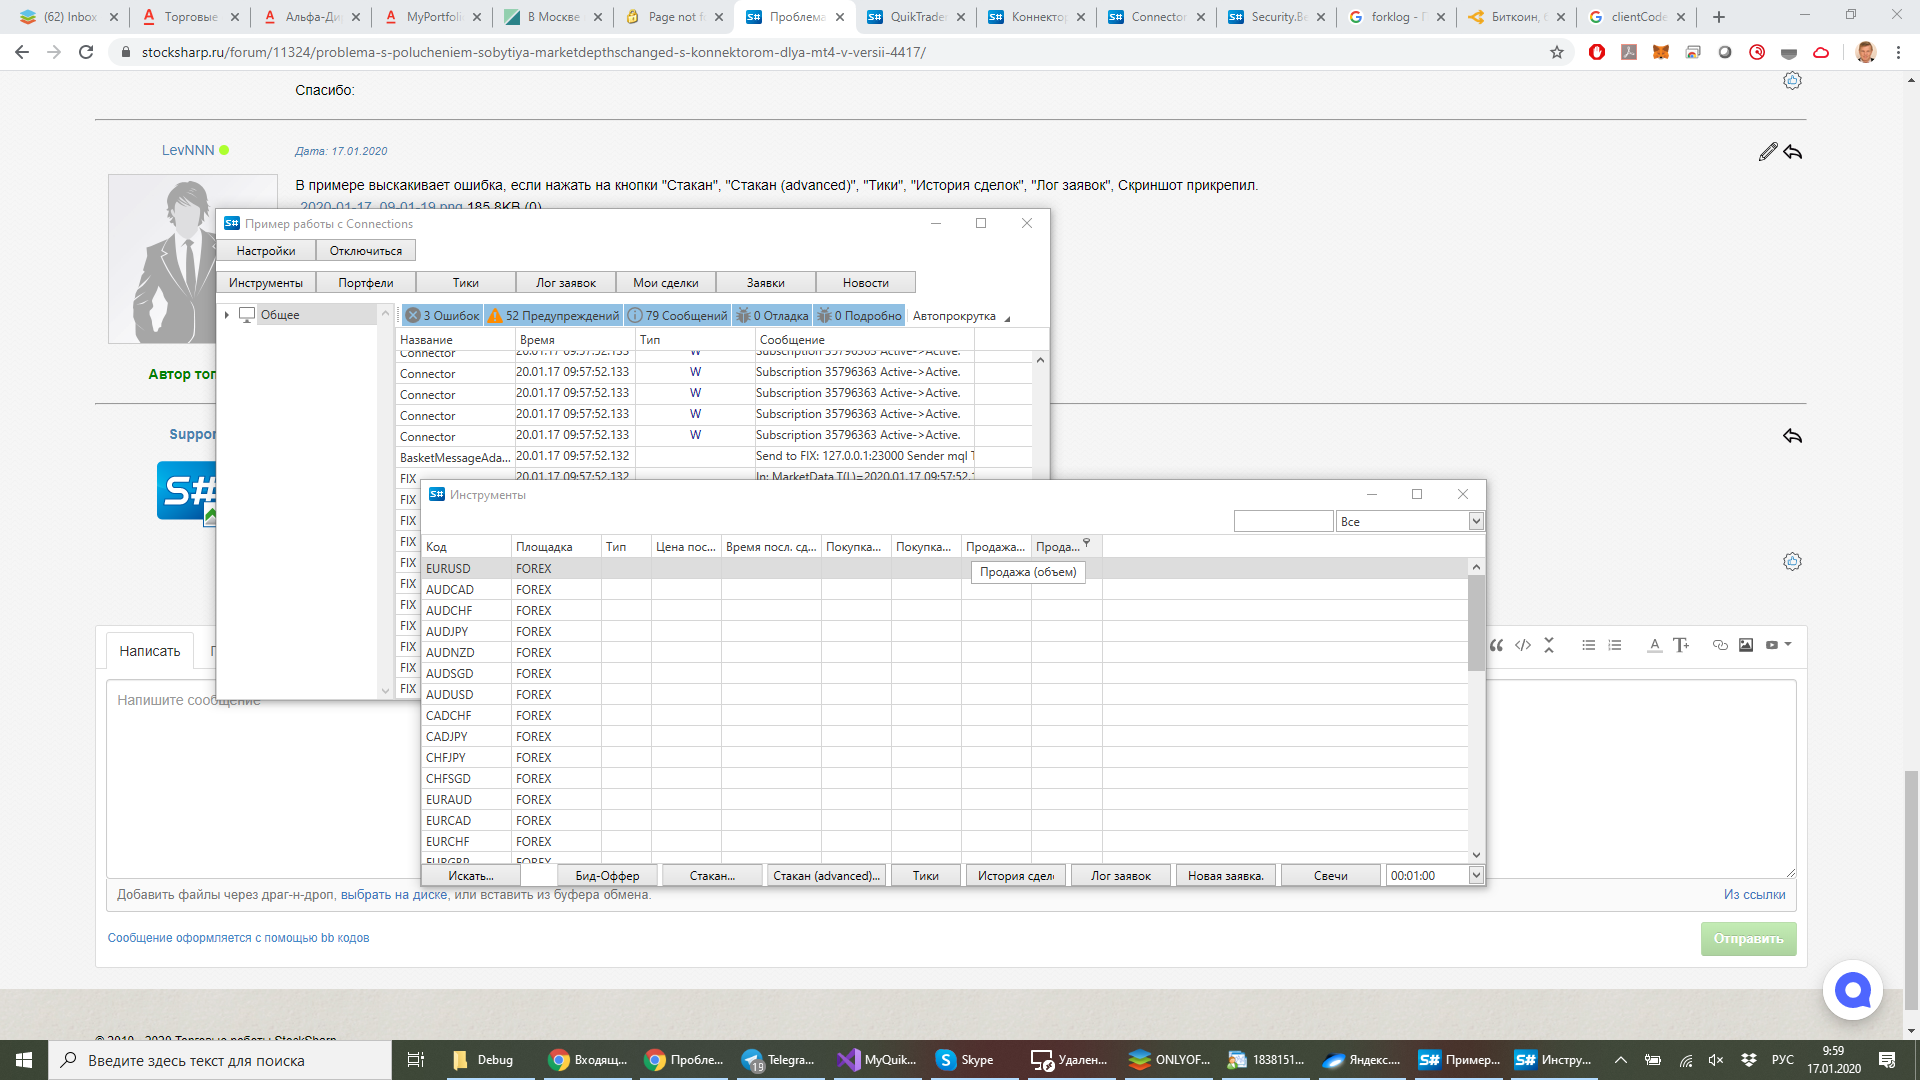This screenshot has height=1080, width=1920.
Task: Insert a code block using the </> icon
Action: (1523, 645)
